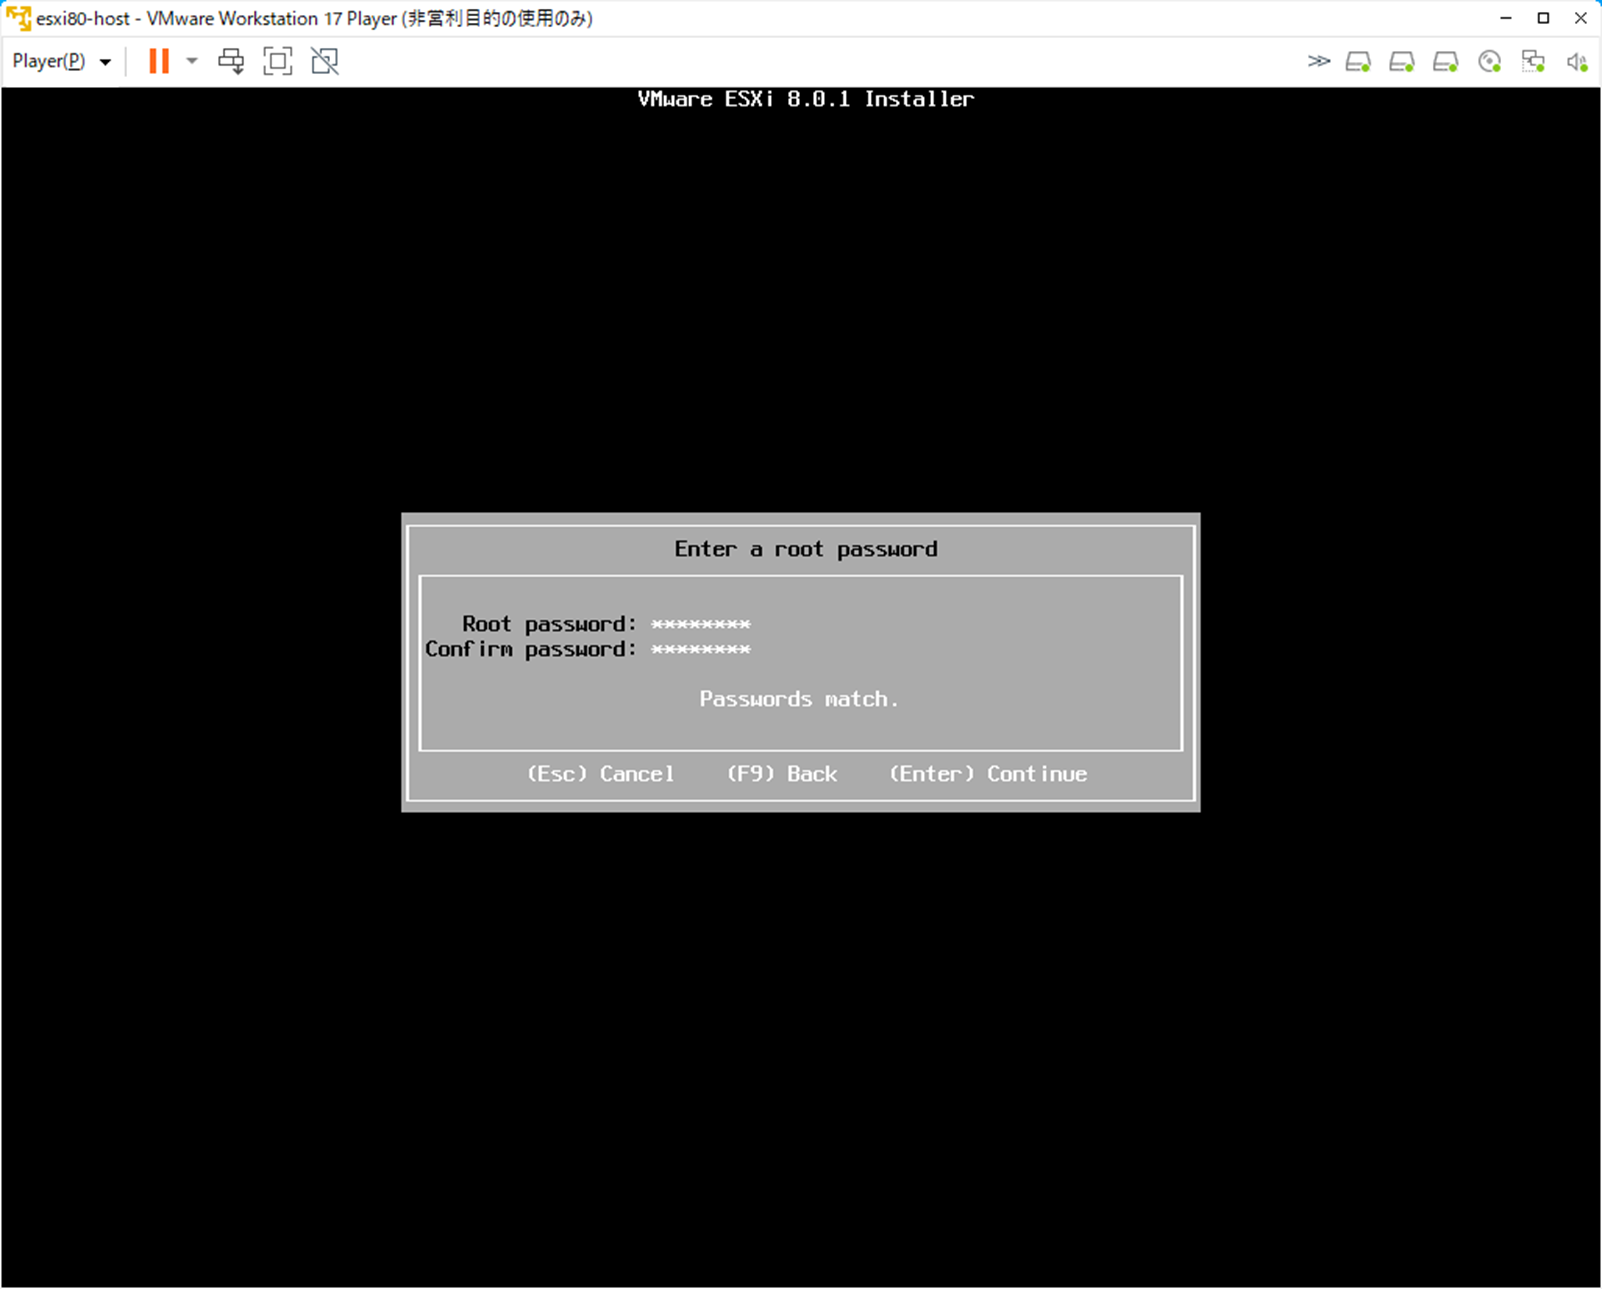This screenshot has width=1602, height=1289.
Task: Focus the Root password field
Action: (701, 624)
